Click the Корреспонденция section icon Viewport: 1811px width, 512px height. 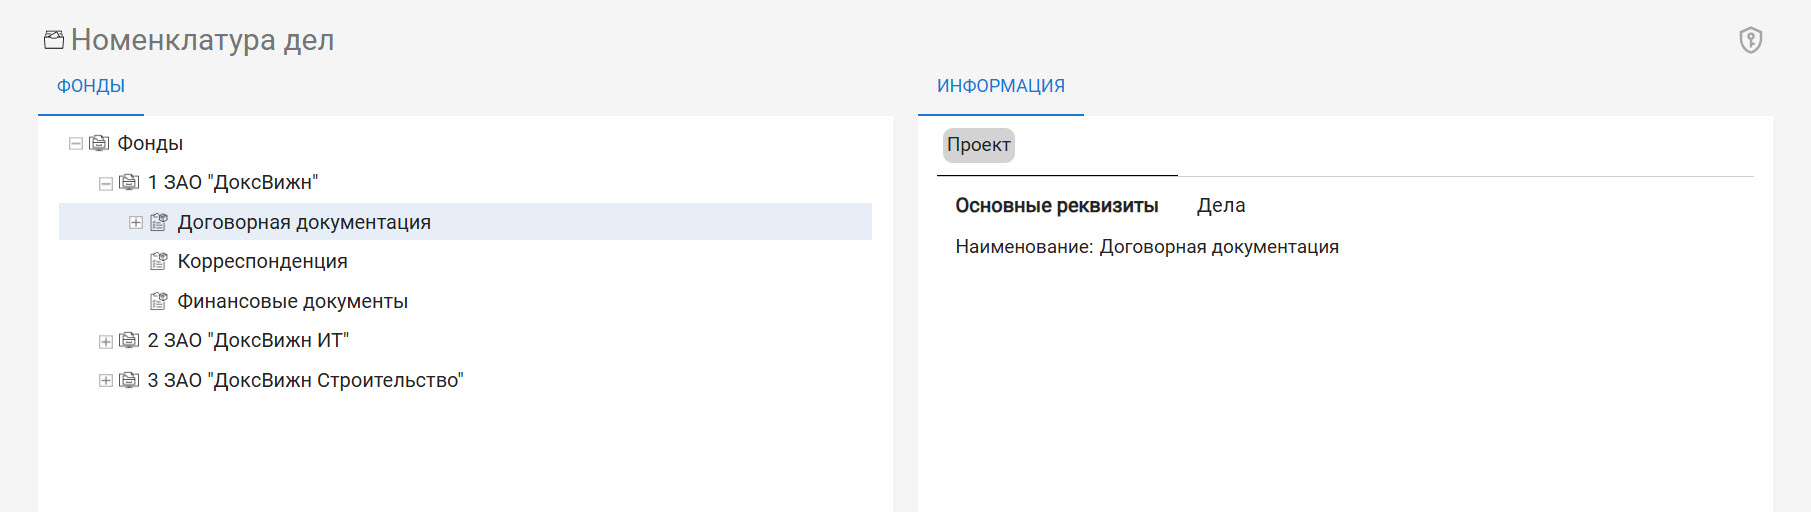[159, 261]
